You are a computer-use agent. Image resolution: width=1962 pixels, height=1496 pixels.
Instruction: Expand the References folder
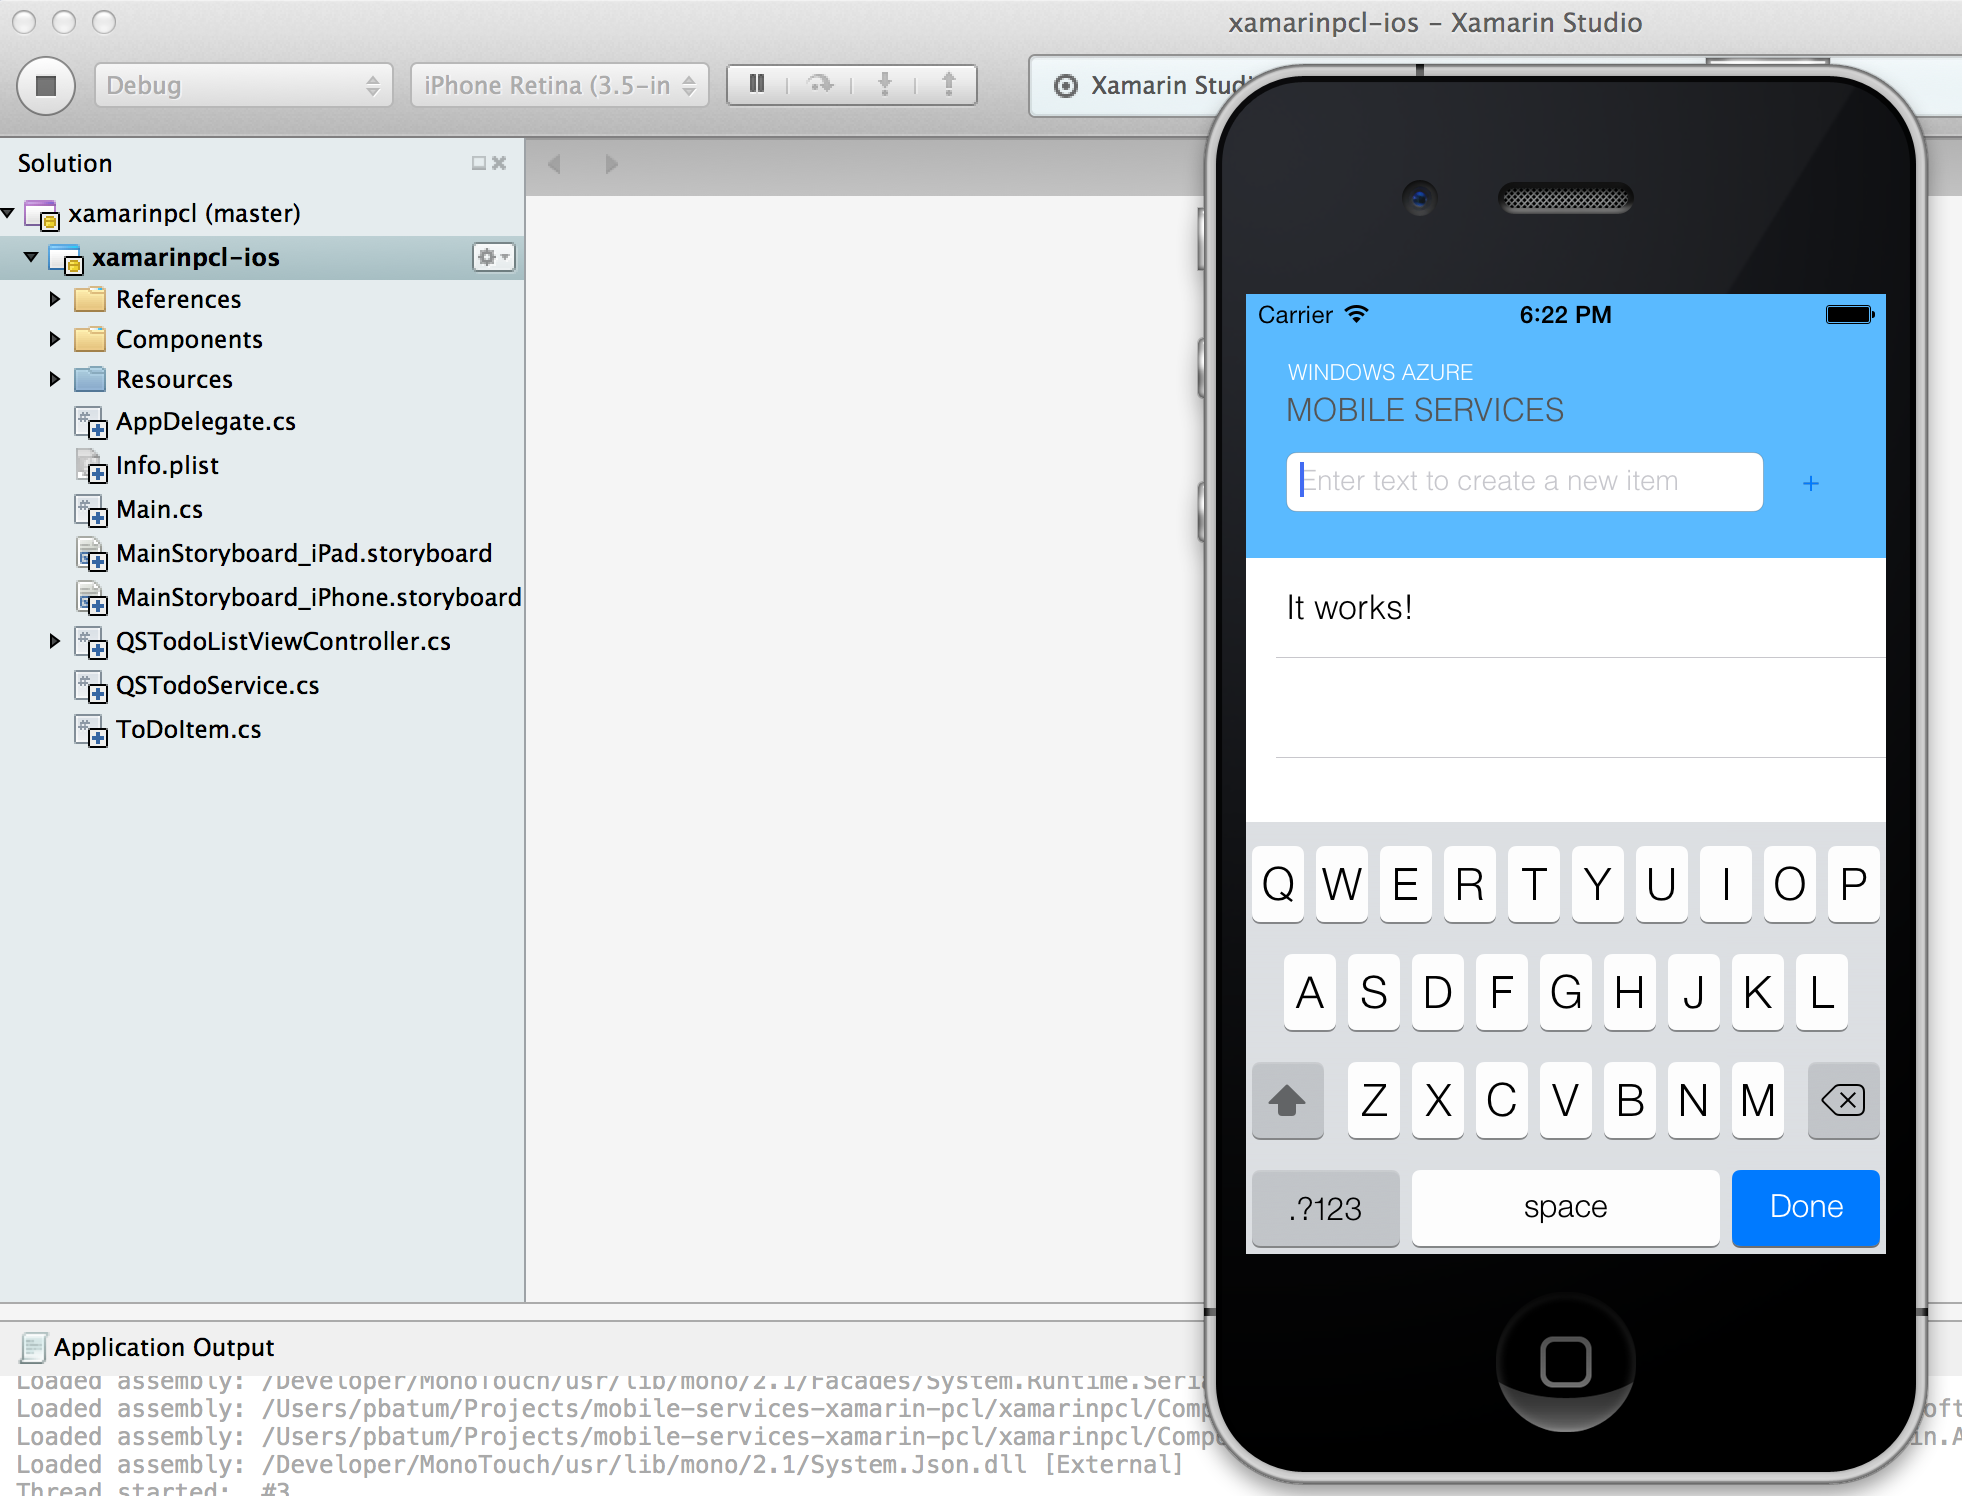coord(55,299)
